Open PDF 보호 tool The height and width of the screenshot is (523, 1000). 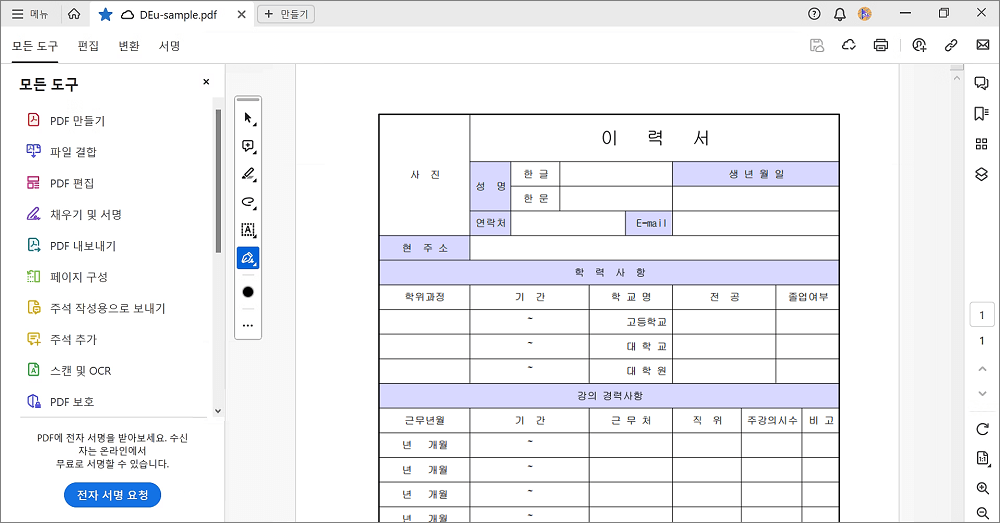click(x=60, y=402)
